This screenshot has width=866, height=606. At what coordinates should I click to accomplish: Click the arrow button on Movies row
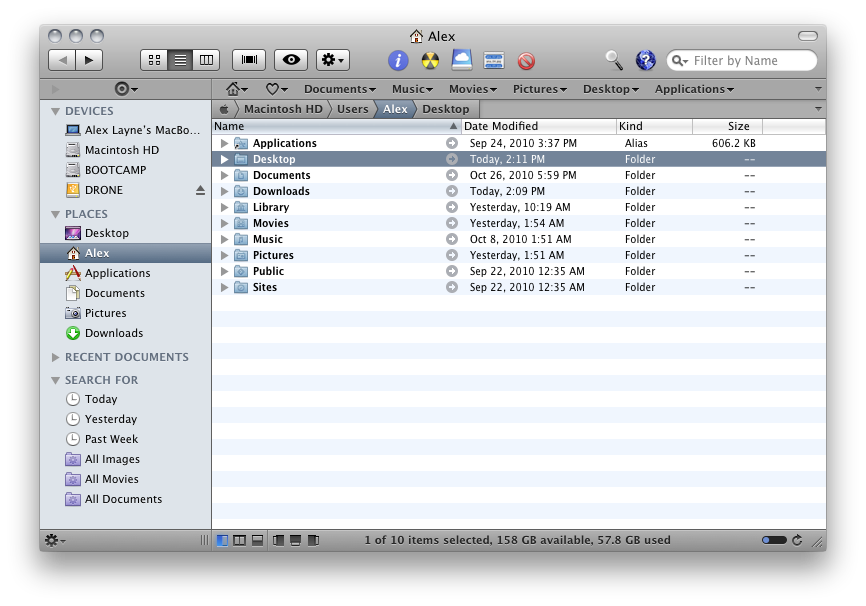452,223
